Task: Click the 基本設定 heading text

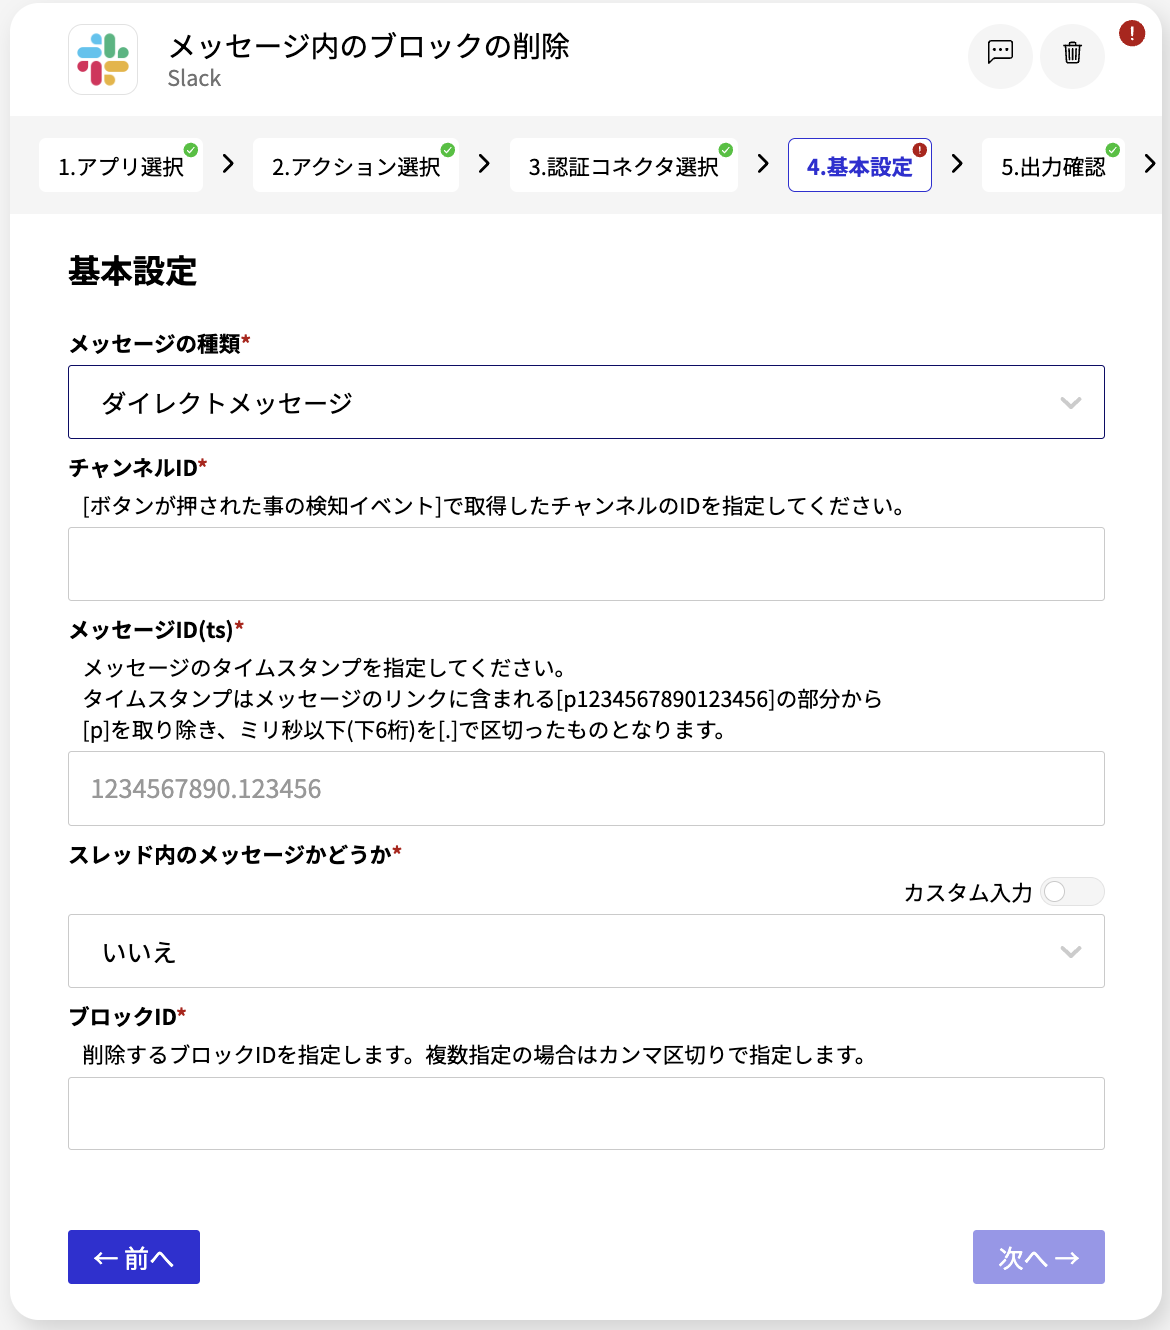Action: [x=132, y=271]
